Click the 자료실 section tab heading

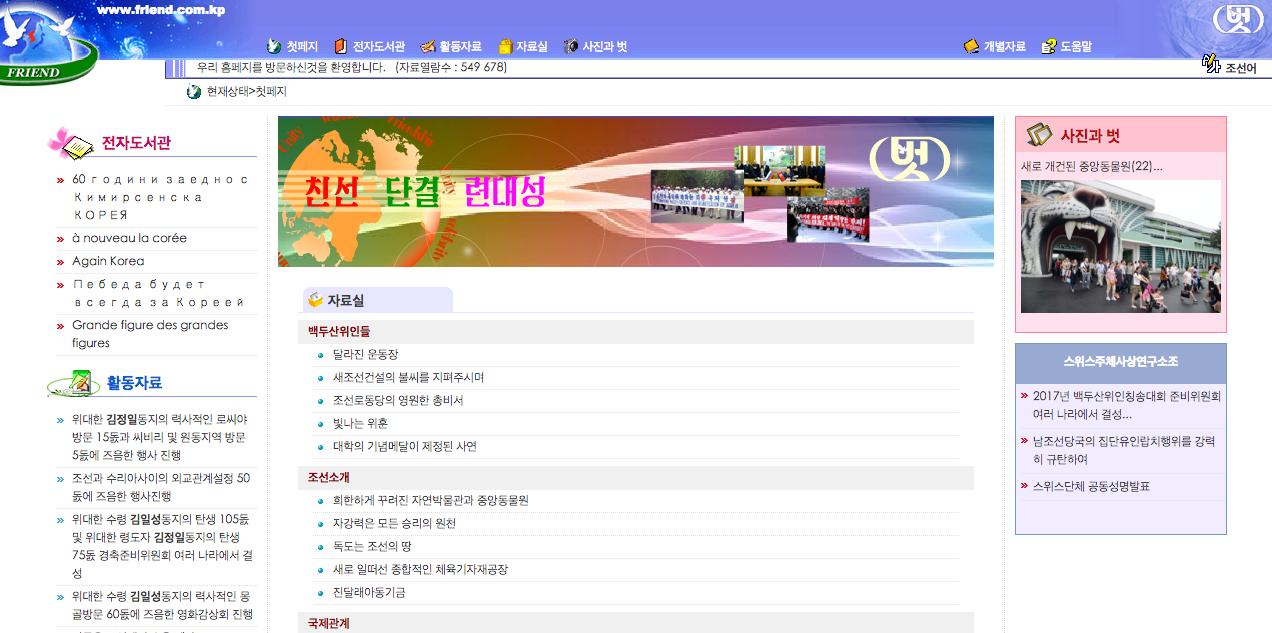point(345,300)
